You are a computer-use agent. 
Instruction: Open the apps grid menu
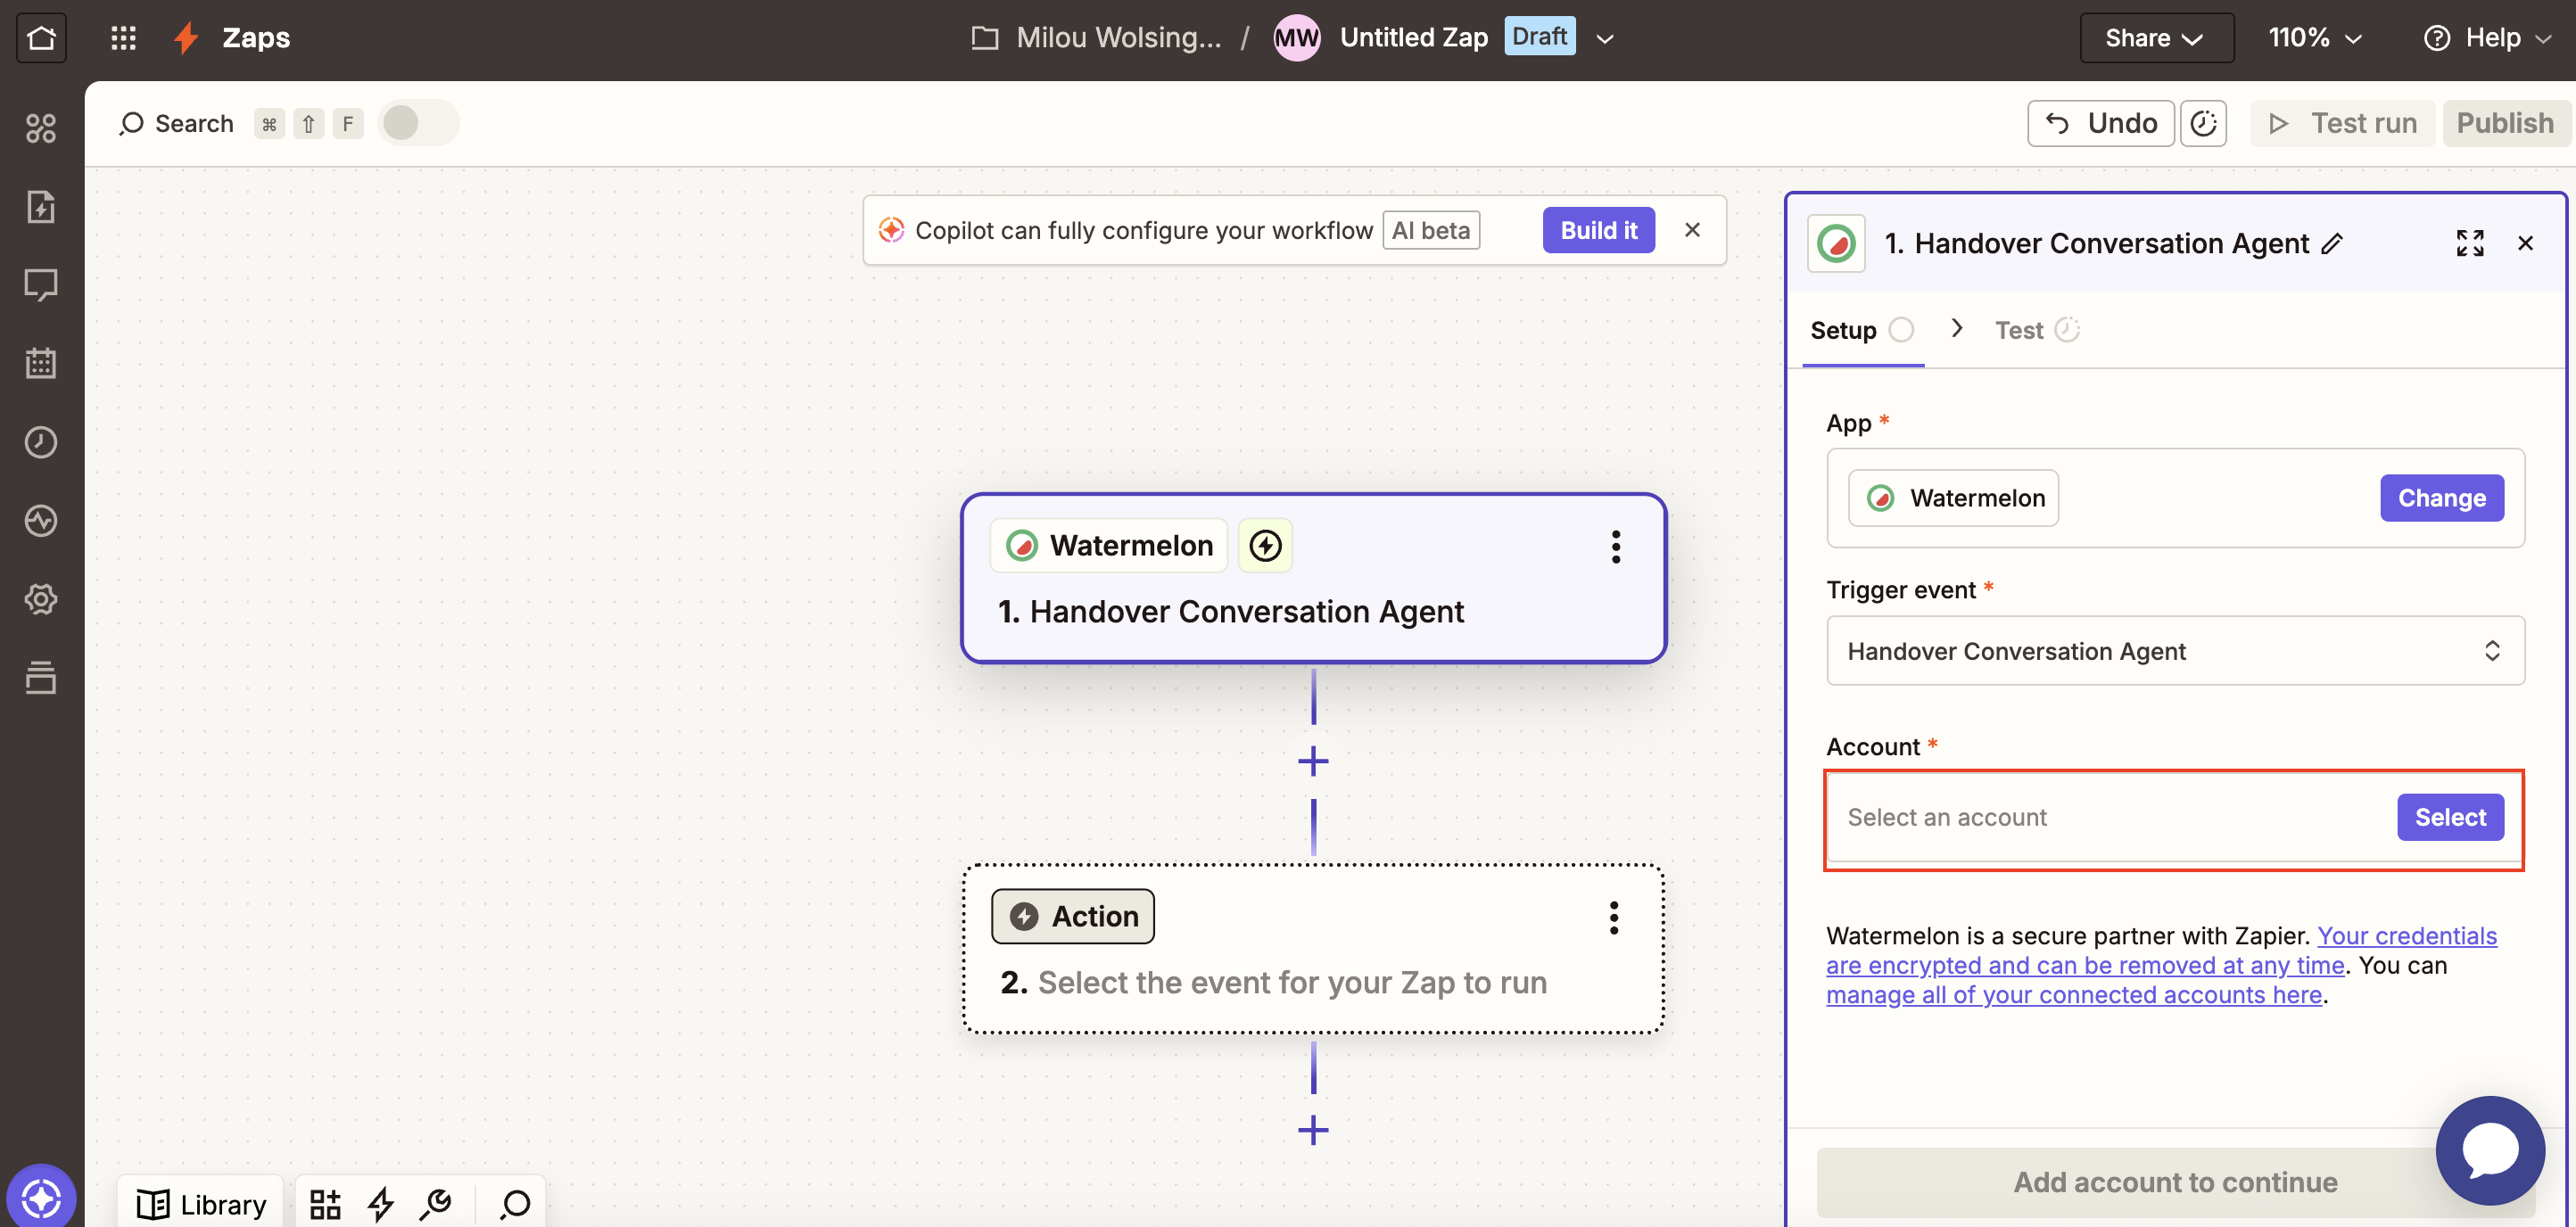coord(123,37)
